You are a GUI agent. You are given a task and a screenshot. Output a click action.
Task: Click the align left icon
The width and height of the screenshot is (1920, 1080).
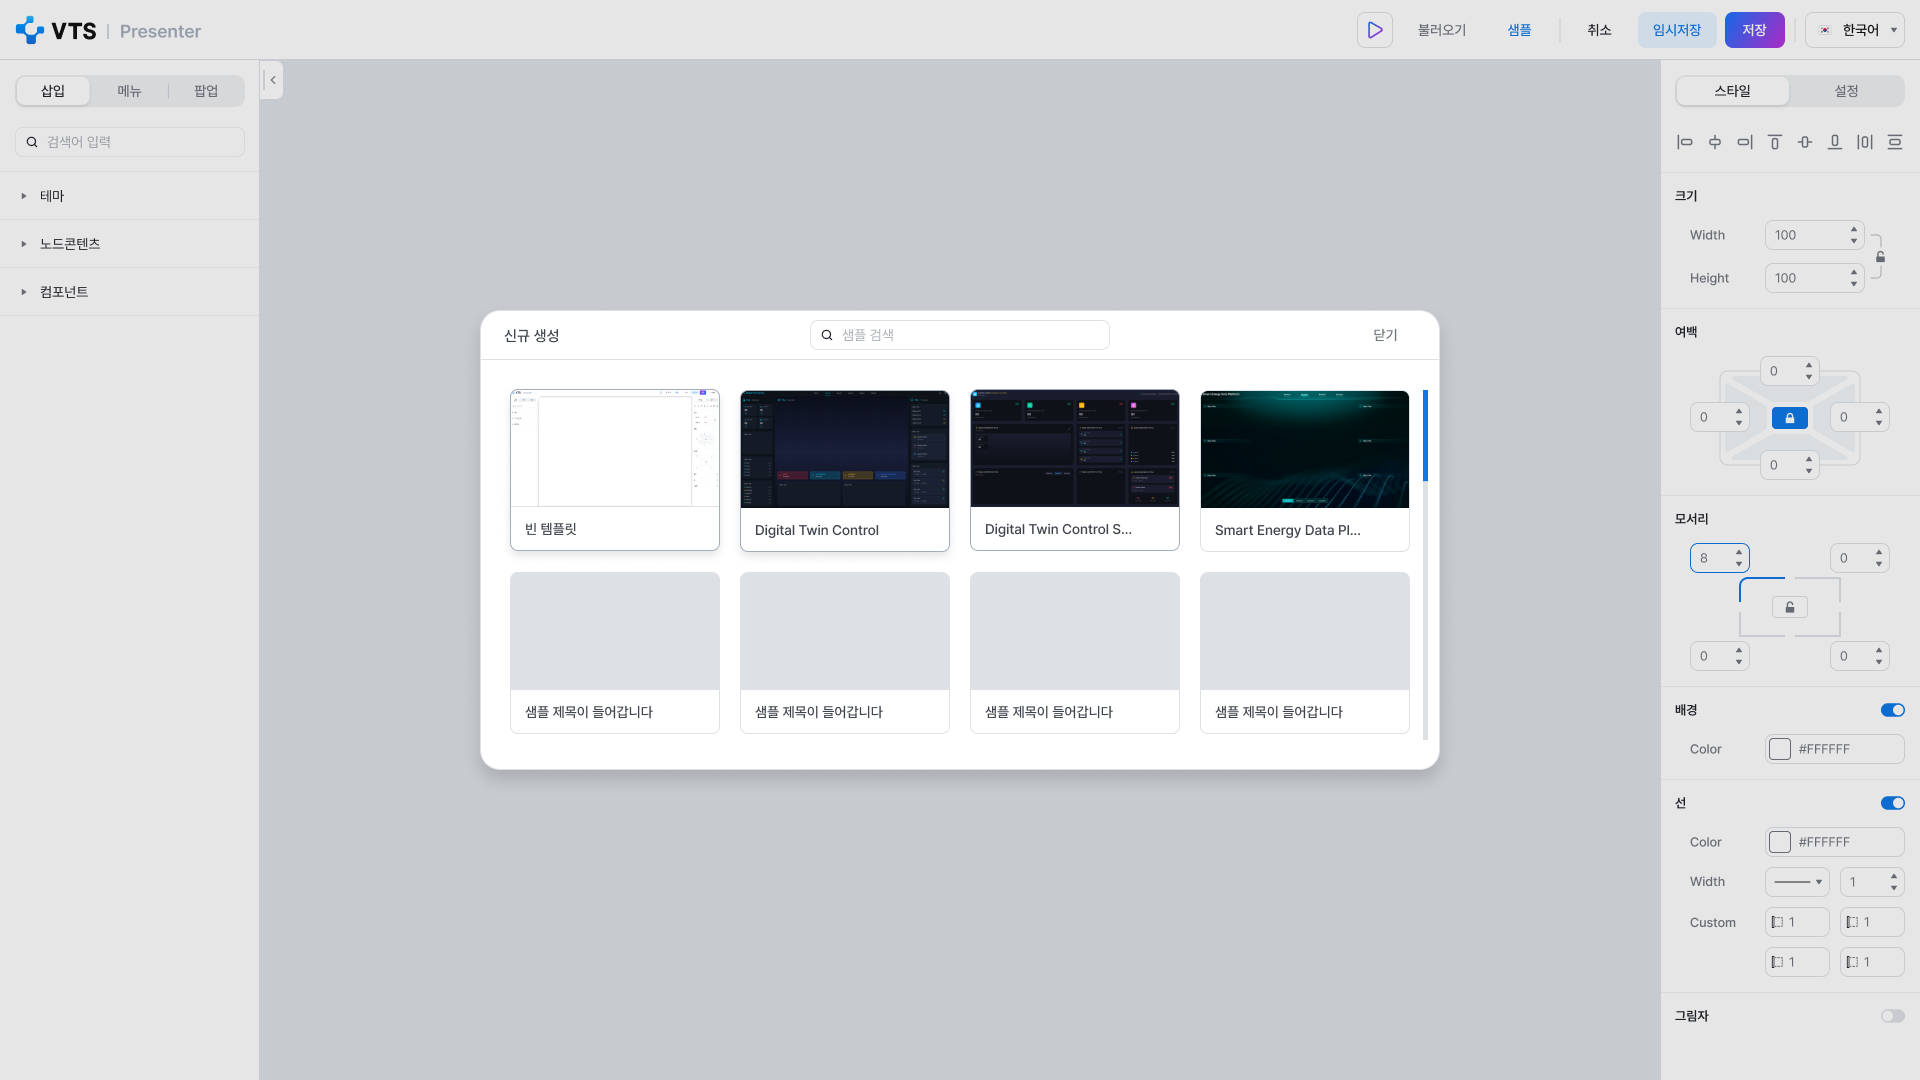[1685, 142]
